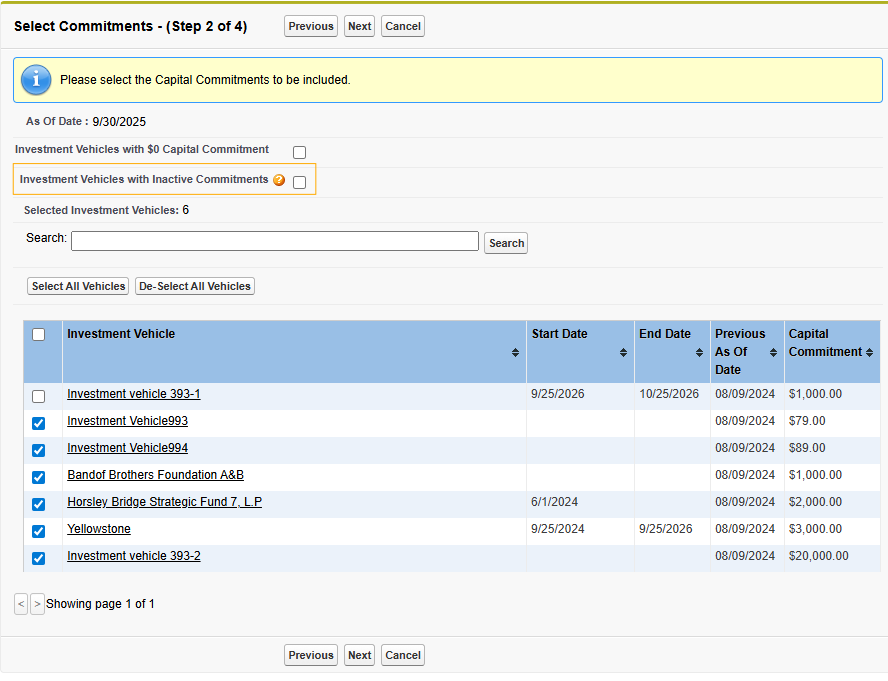Click De-Select All Vehicles button
This screenshot has height=681, width=888.
pos(195,286)
